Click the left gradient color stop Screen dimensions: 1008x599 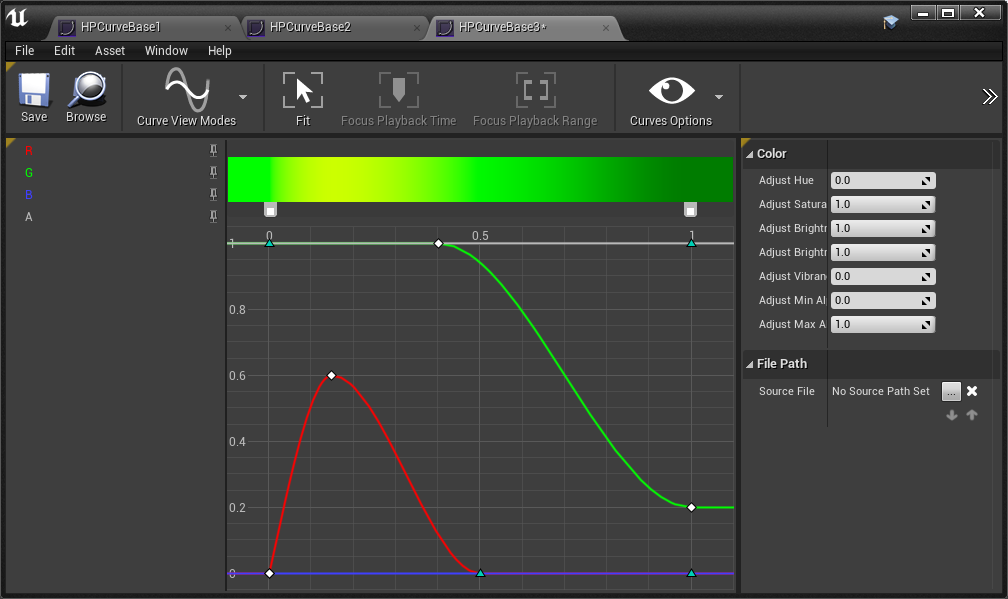pyautogui.click(x=271, y=210)
